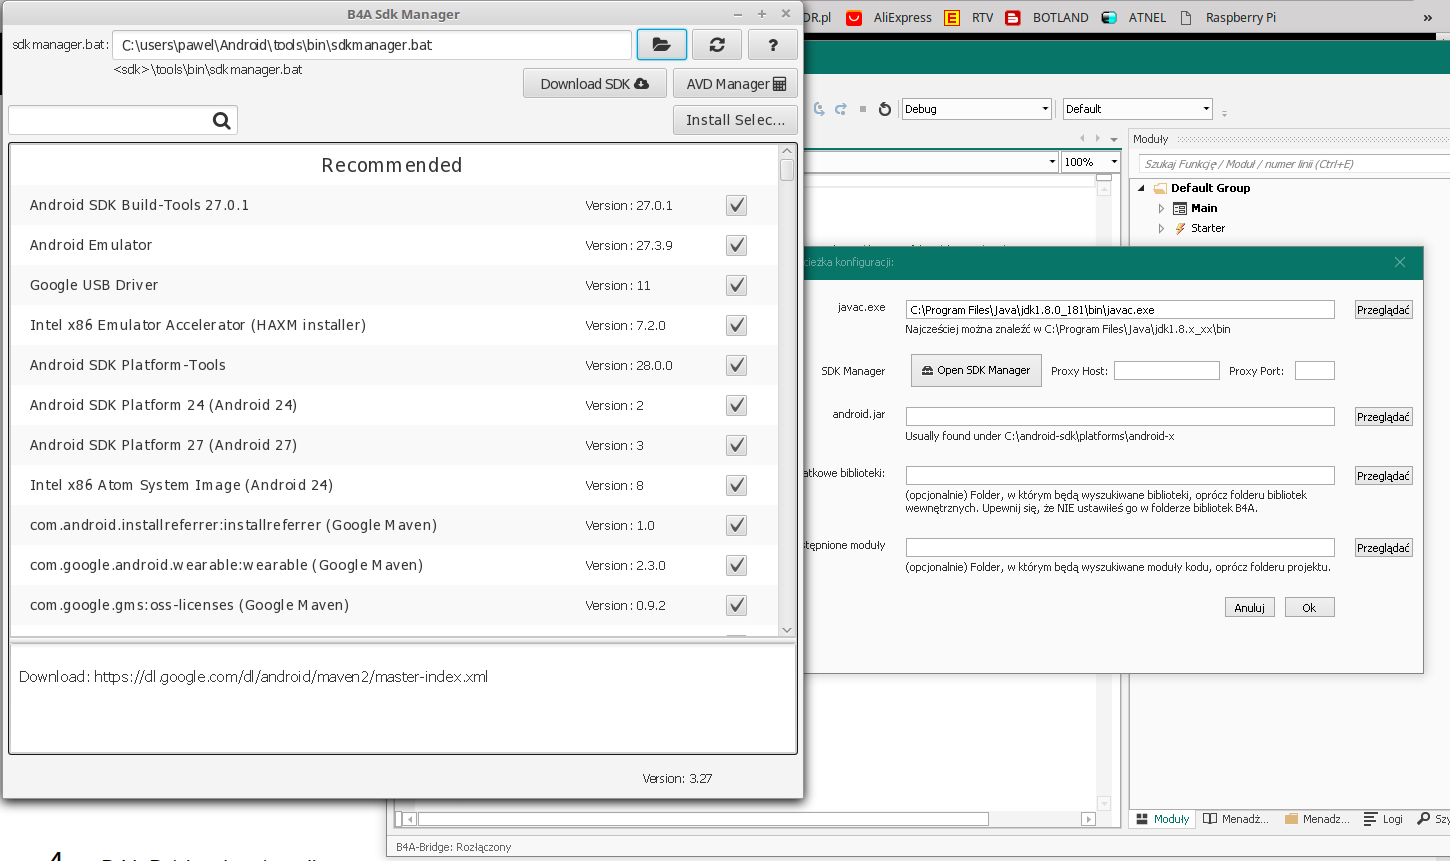This screenshot has height=861, width=1450.
Task: Click the android.jar path input field
Action: coord(1119,417)
